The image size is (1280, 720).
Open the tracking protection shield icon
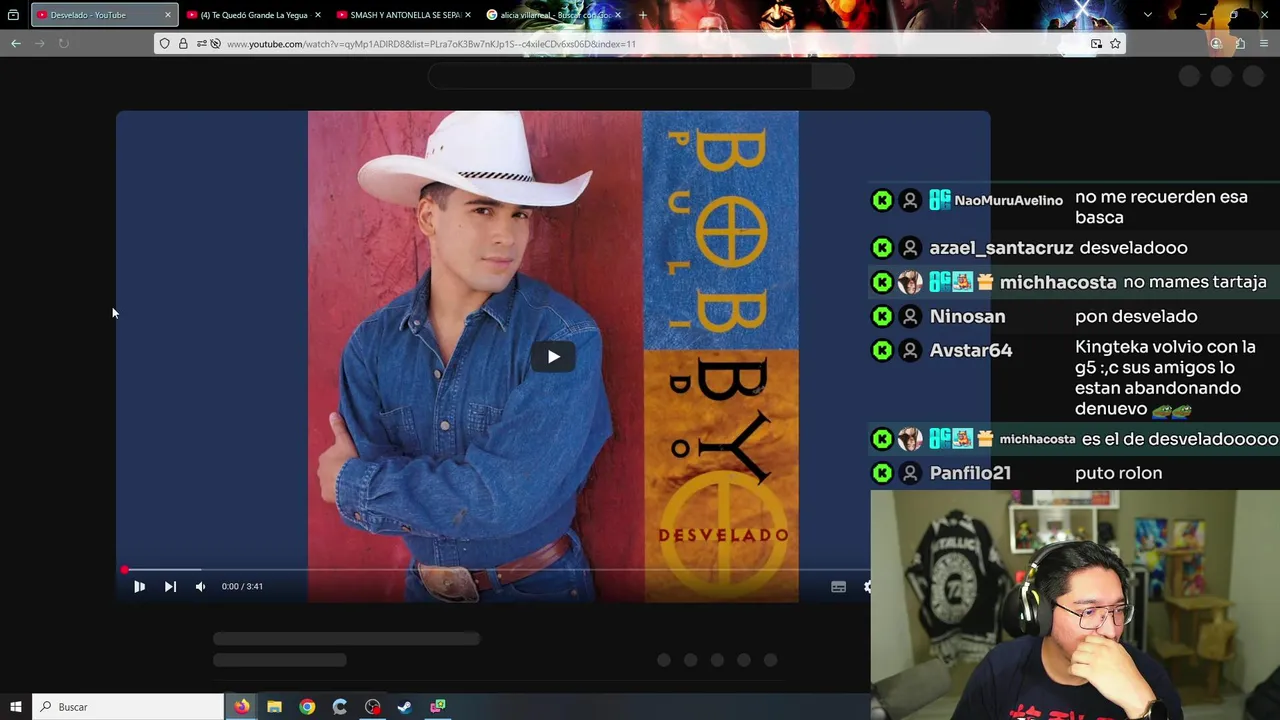tap(165, 44)
